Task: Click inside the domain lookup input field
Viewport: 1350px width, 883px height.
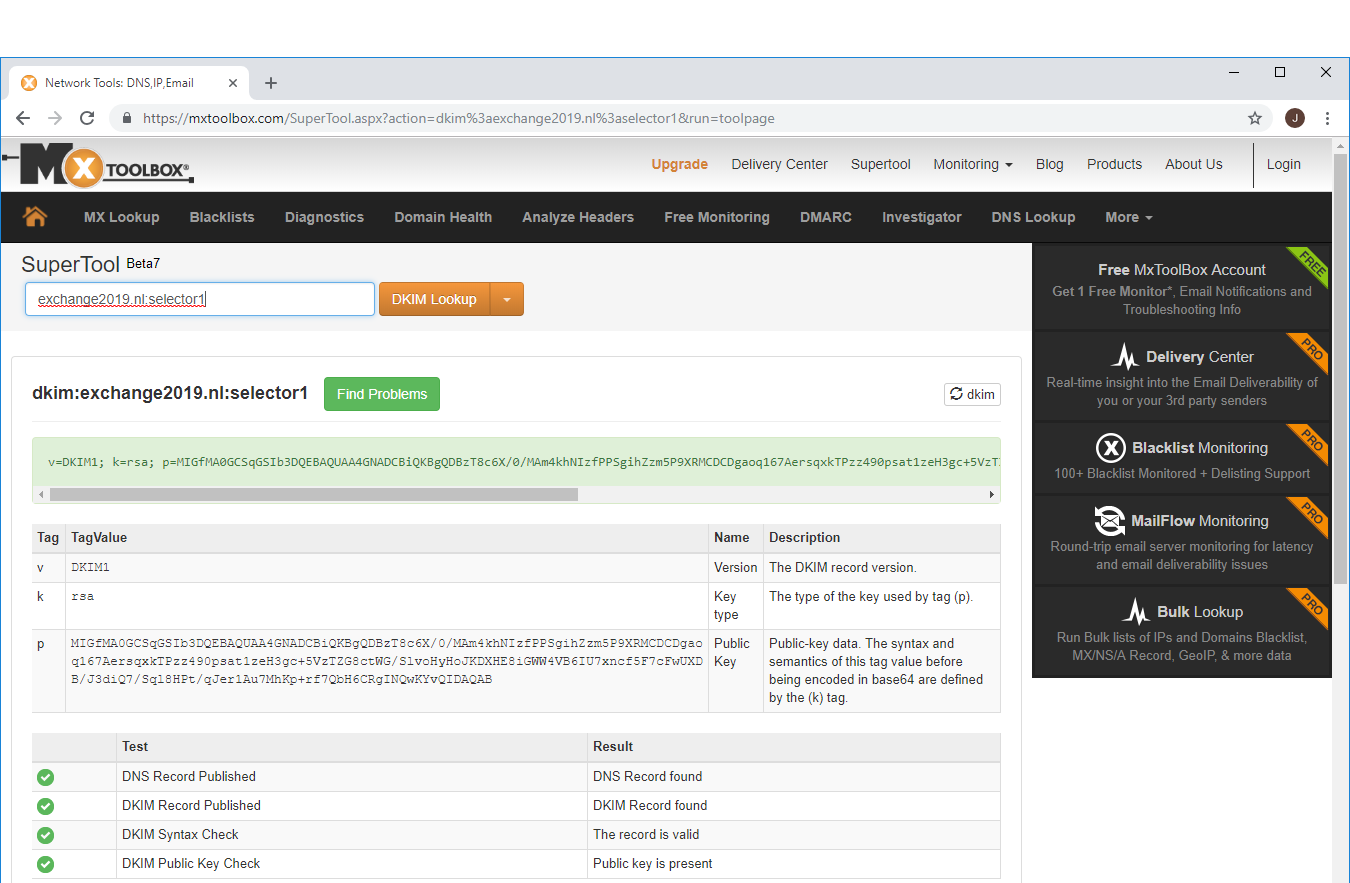Action: [x=199, y=298]
